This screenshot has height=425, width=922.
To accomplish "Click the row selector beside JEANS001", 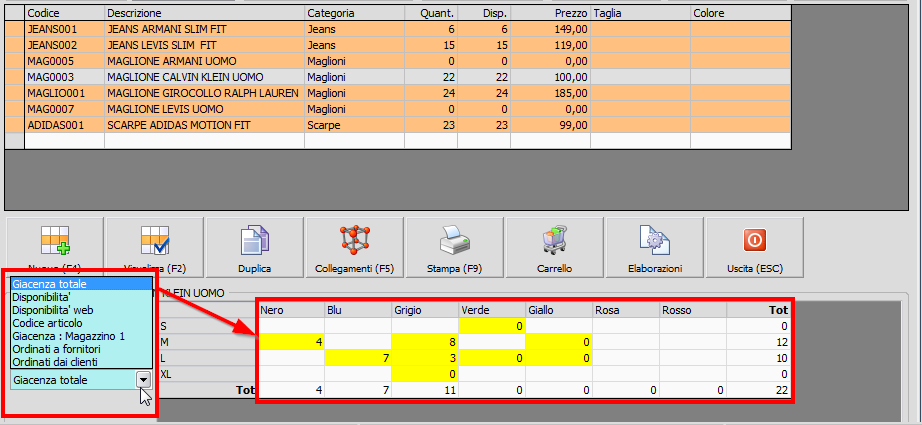I will (15, 28).
